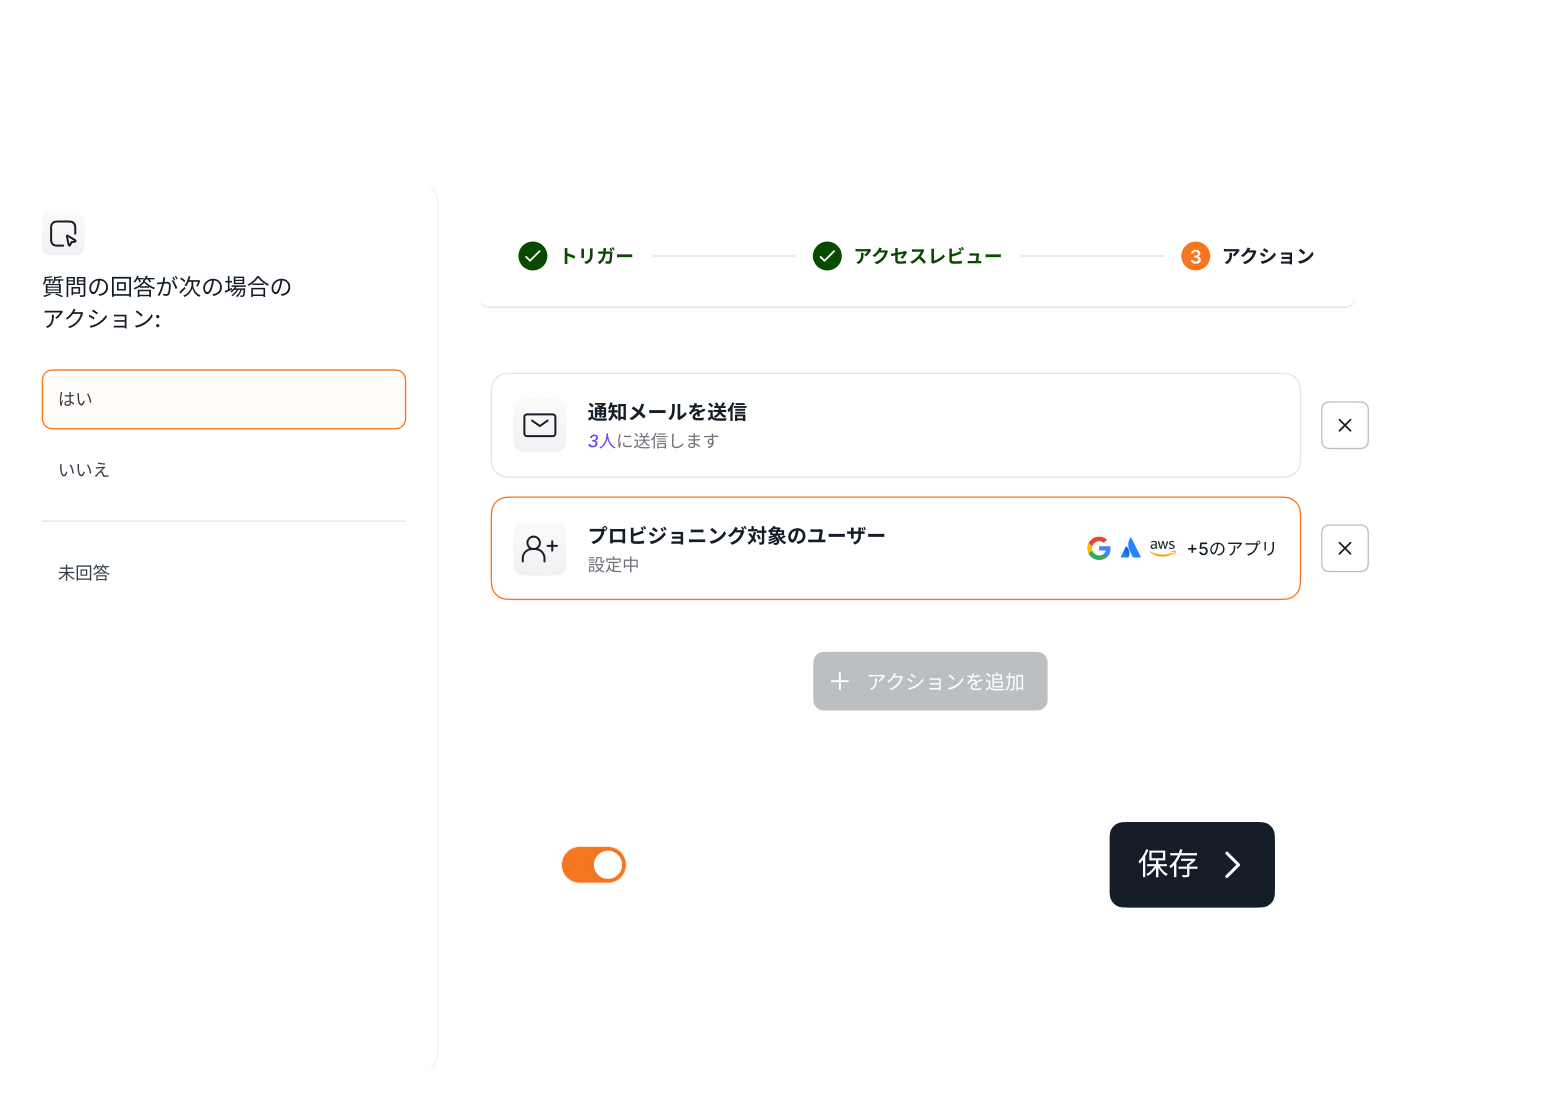Click the green check icon beside アクセスレビュー
This screenshot has height=1120, width=1564.
[827, 256]
